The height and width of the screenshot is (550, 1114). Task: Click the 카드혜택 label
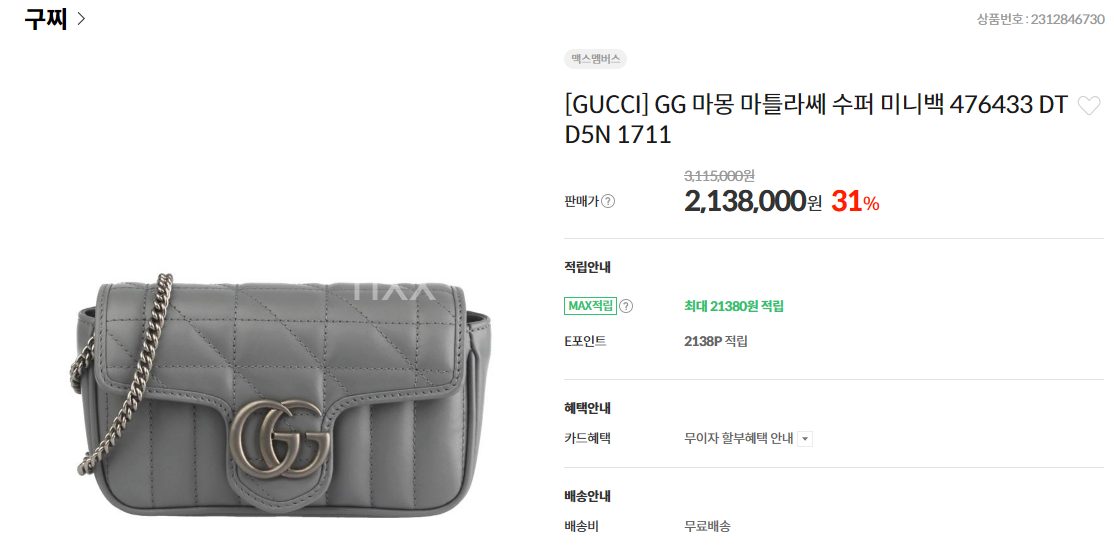588,438
